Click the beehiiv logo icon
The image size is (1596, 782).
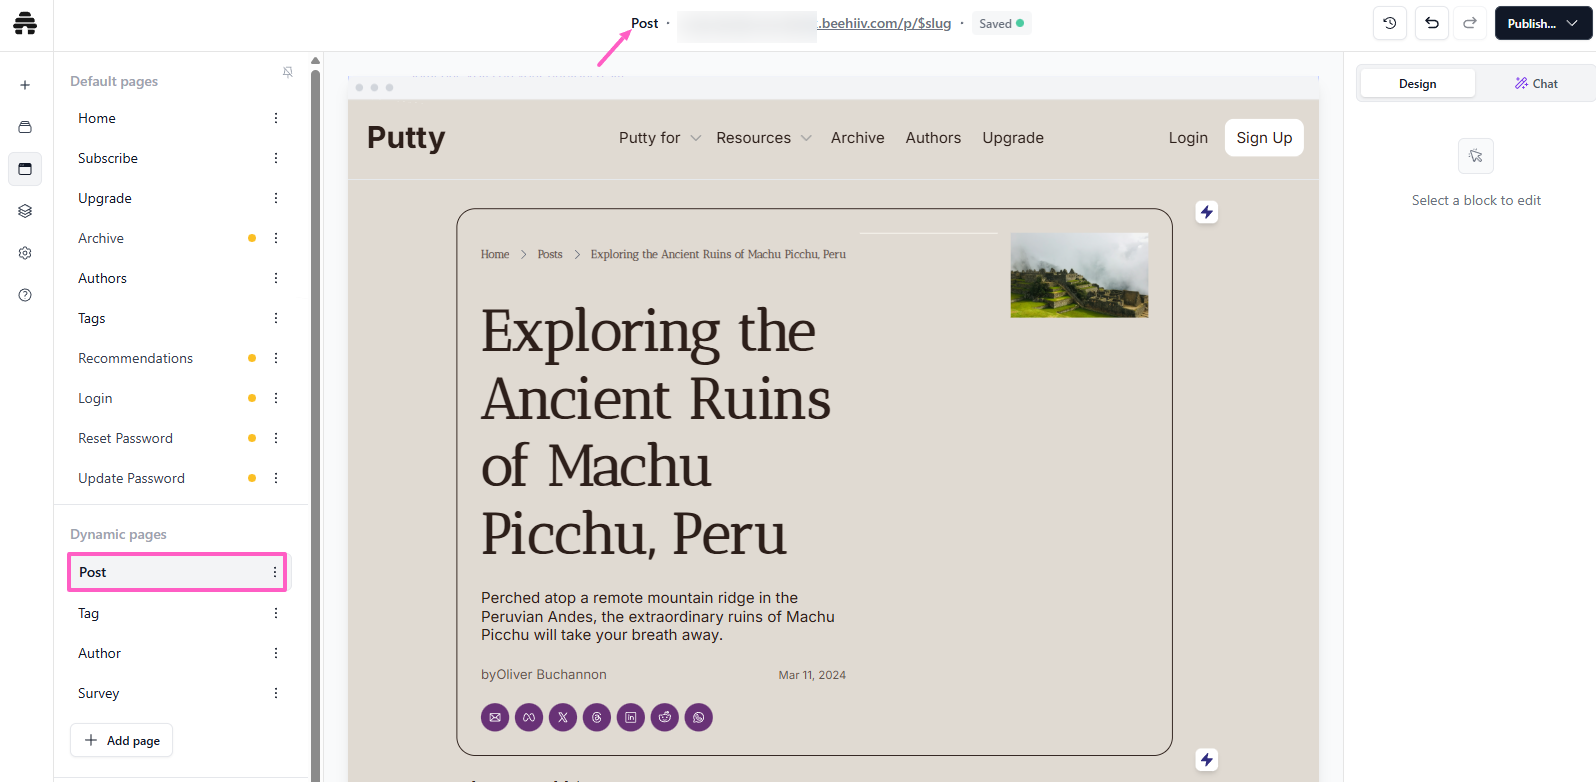25,23
